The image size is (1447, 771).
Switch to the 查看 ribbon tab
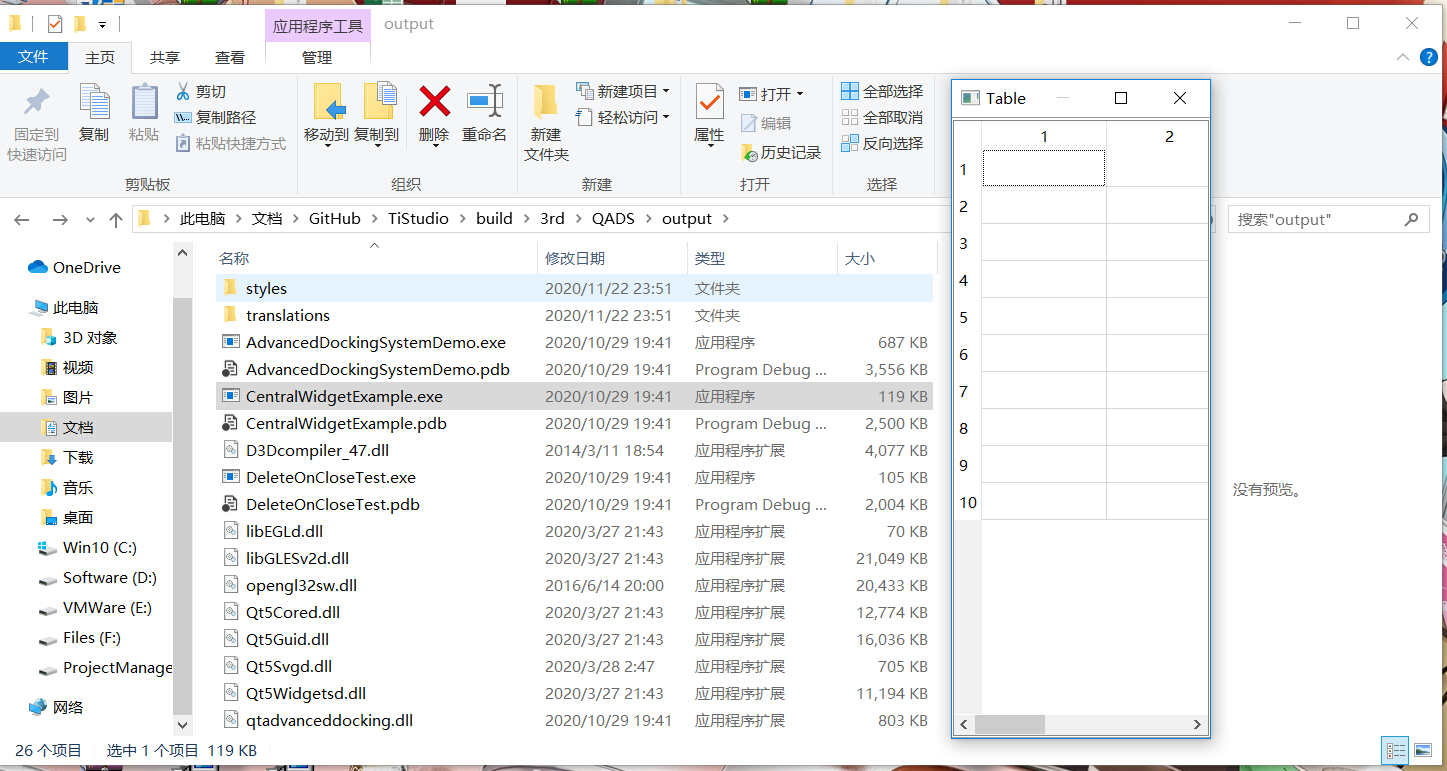pos(229,57)
